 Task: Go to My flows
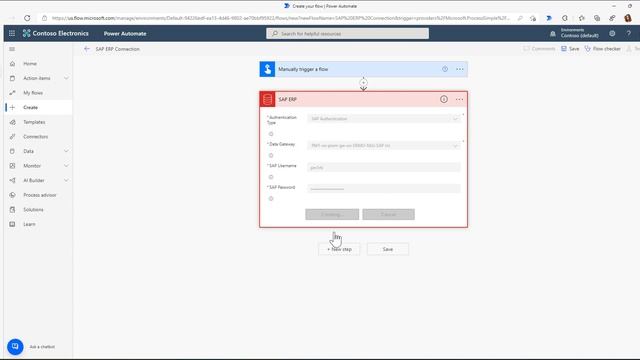pos(33,93)
